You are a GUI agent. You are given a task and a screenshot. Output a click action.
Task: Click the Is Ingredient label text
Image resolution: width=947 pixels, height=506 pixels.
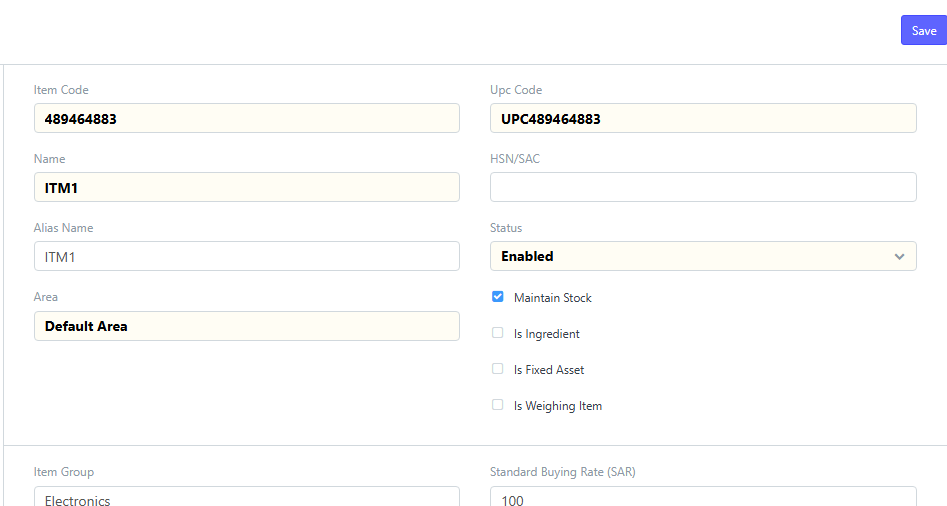[547, 334]
